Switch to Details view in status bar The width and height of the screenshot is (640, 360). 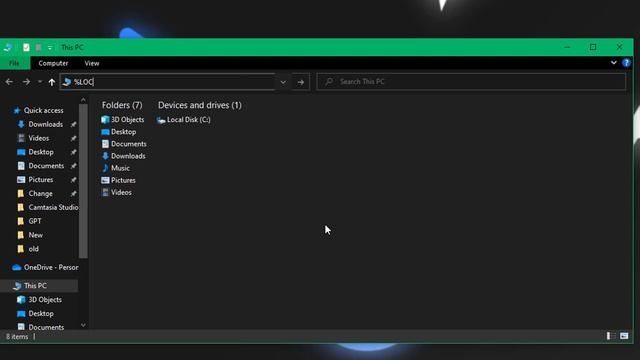tap(610, 336)
